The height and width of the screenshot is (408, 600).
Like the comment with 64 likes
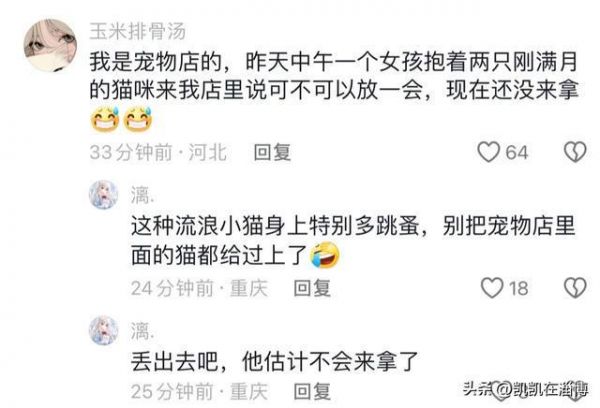click(x=489, y=152)
